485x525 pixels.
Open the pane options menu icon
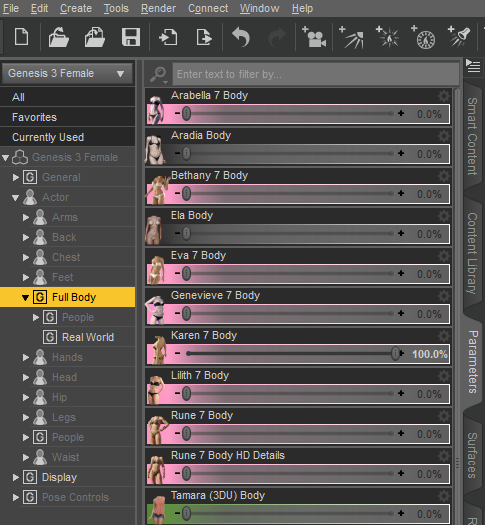tap(473, 66)
